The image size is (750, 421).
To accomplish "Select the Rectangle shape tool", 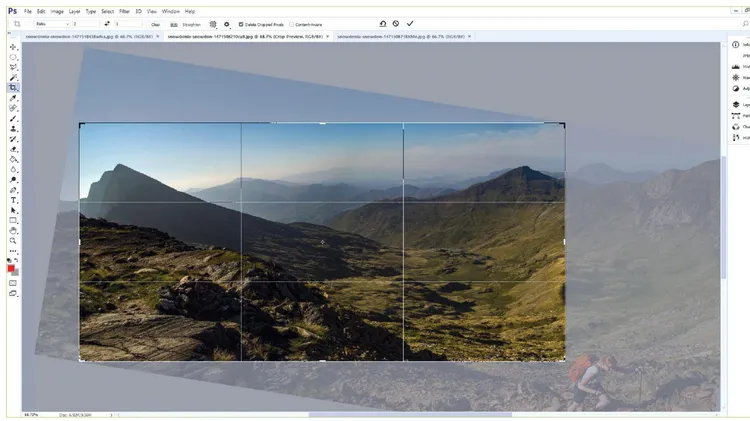I will point(13,221).
